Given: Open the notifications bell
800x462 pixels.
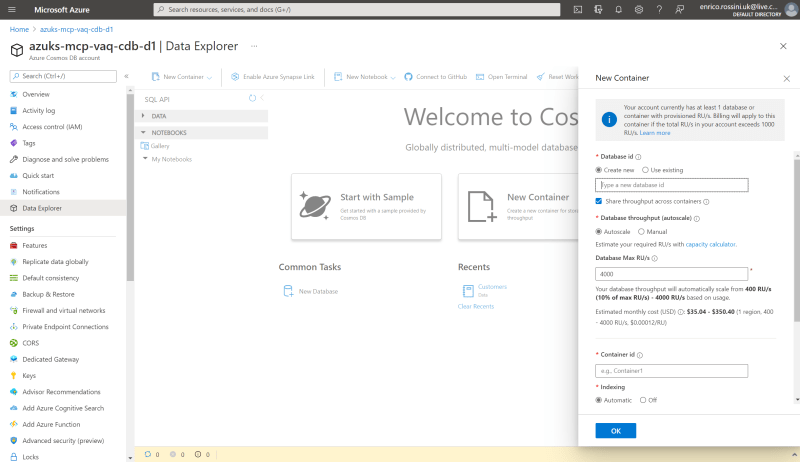Looking at the screenshot, I should pyautogui.click(x=618, y=10).
